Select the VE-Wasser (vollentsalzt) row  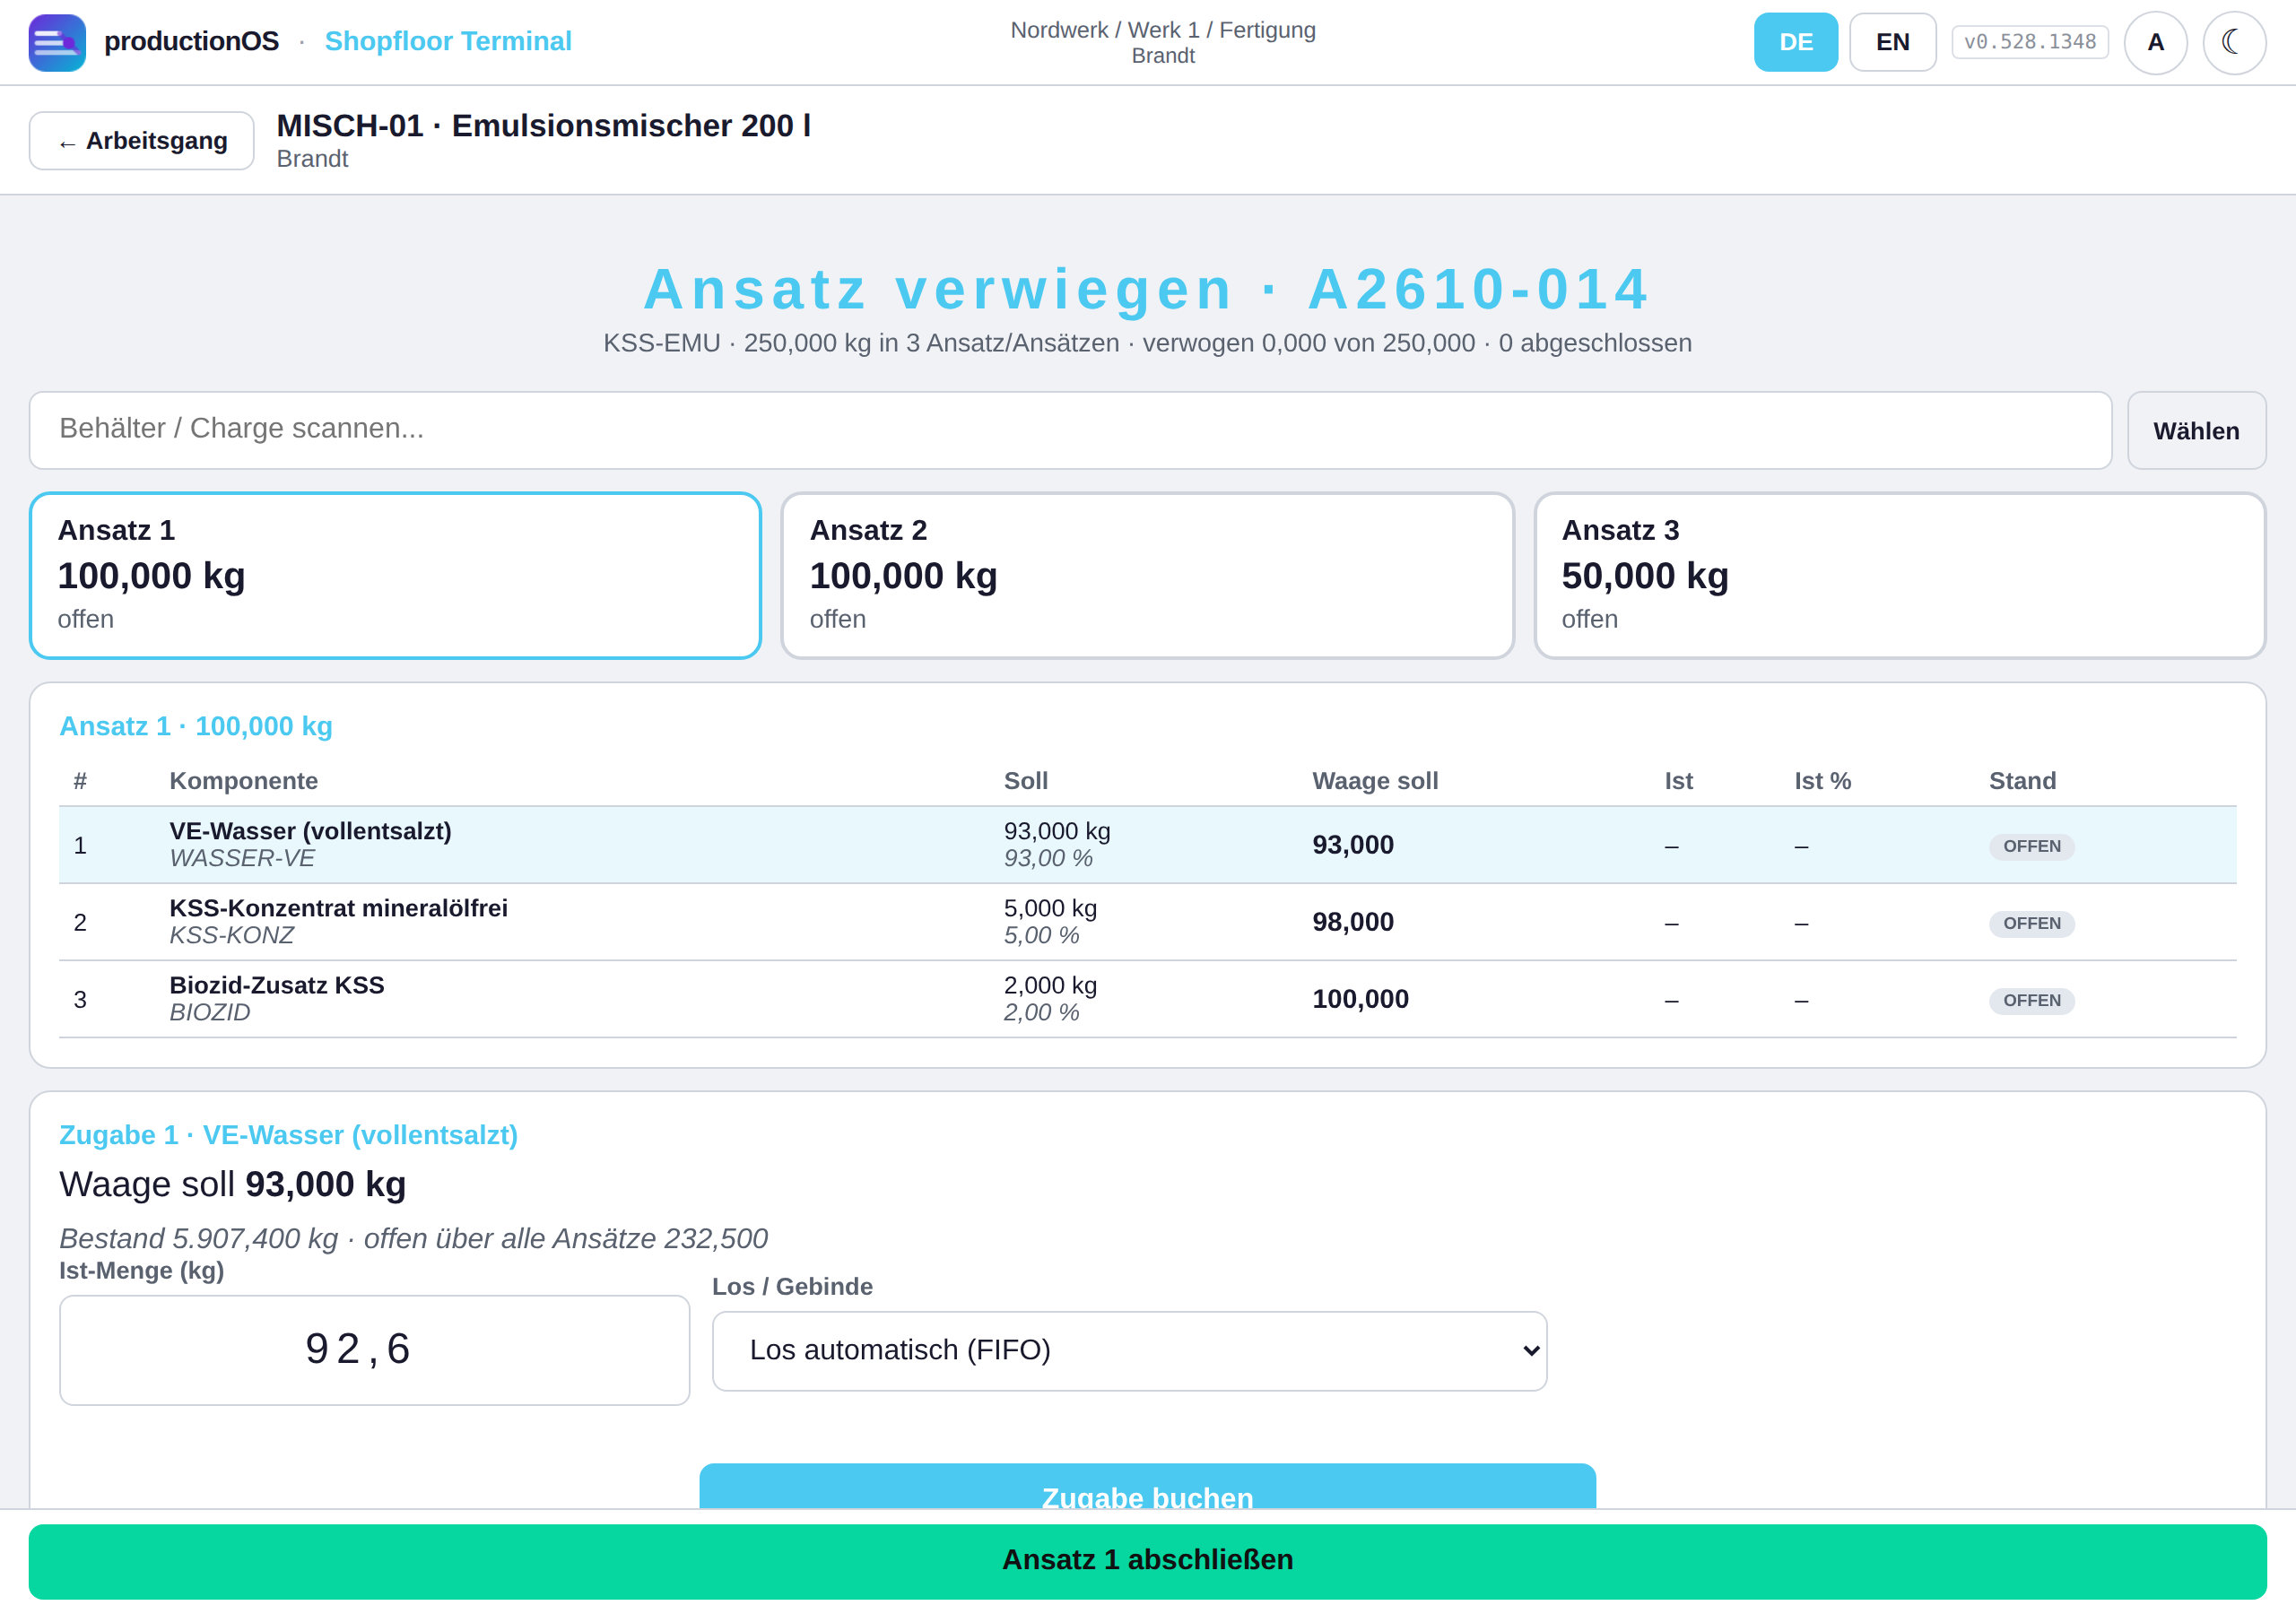[x=1147, y=845]
